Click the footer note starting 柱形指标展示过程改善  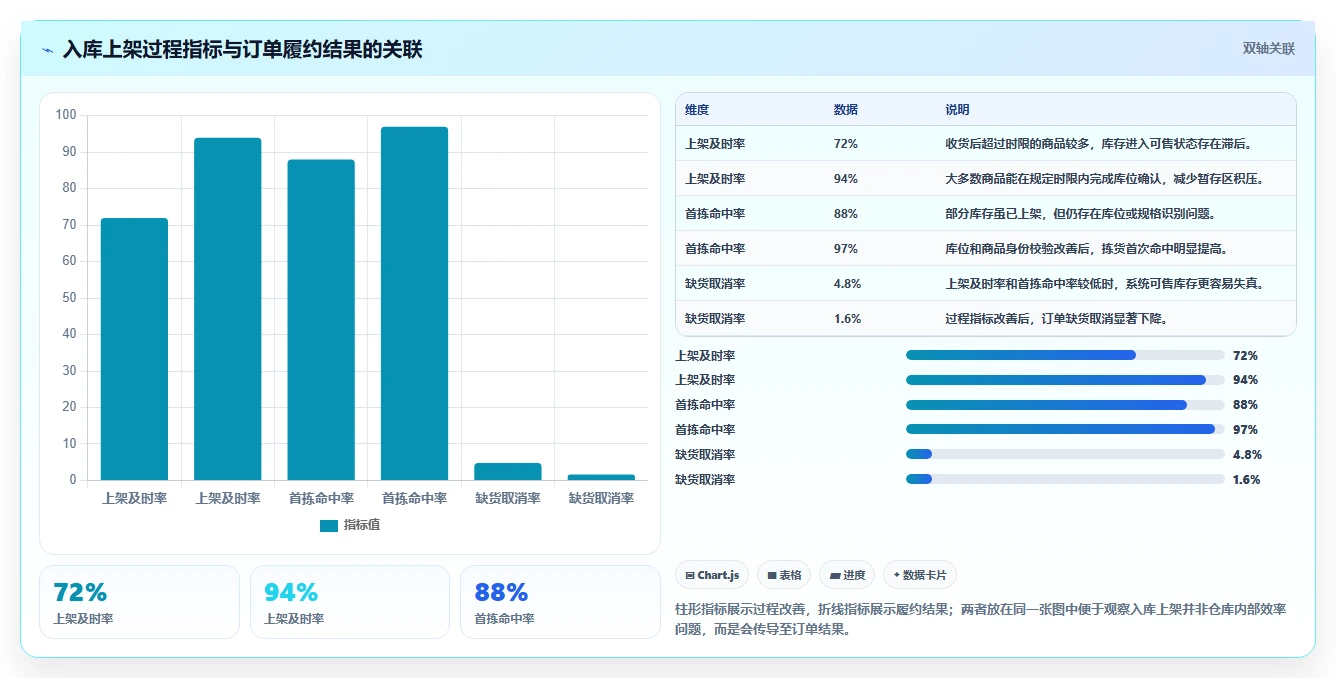(981, 620)
